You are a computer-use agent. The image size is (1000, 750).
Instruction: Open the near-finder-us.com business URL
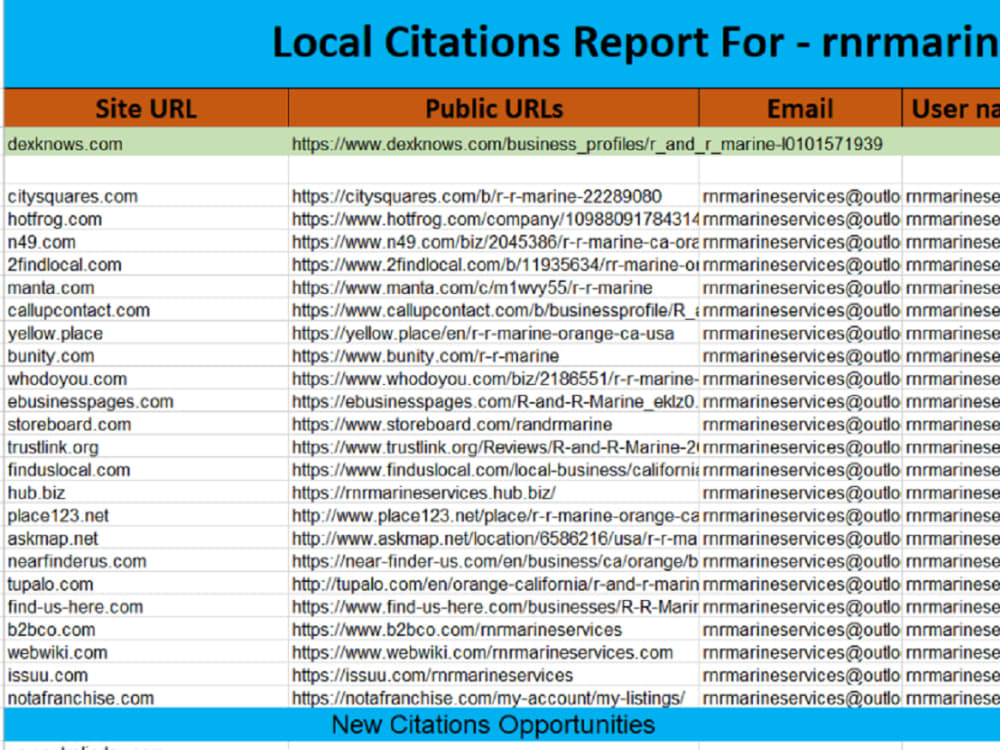click(494, 561)
